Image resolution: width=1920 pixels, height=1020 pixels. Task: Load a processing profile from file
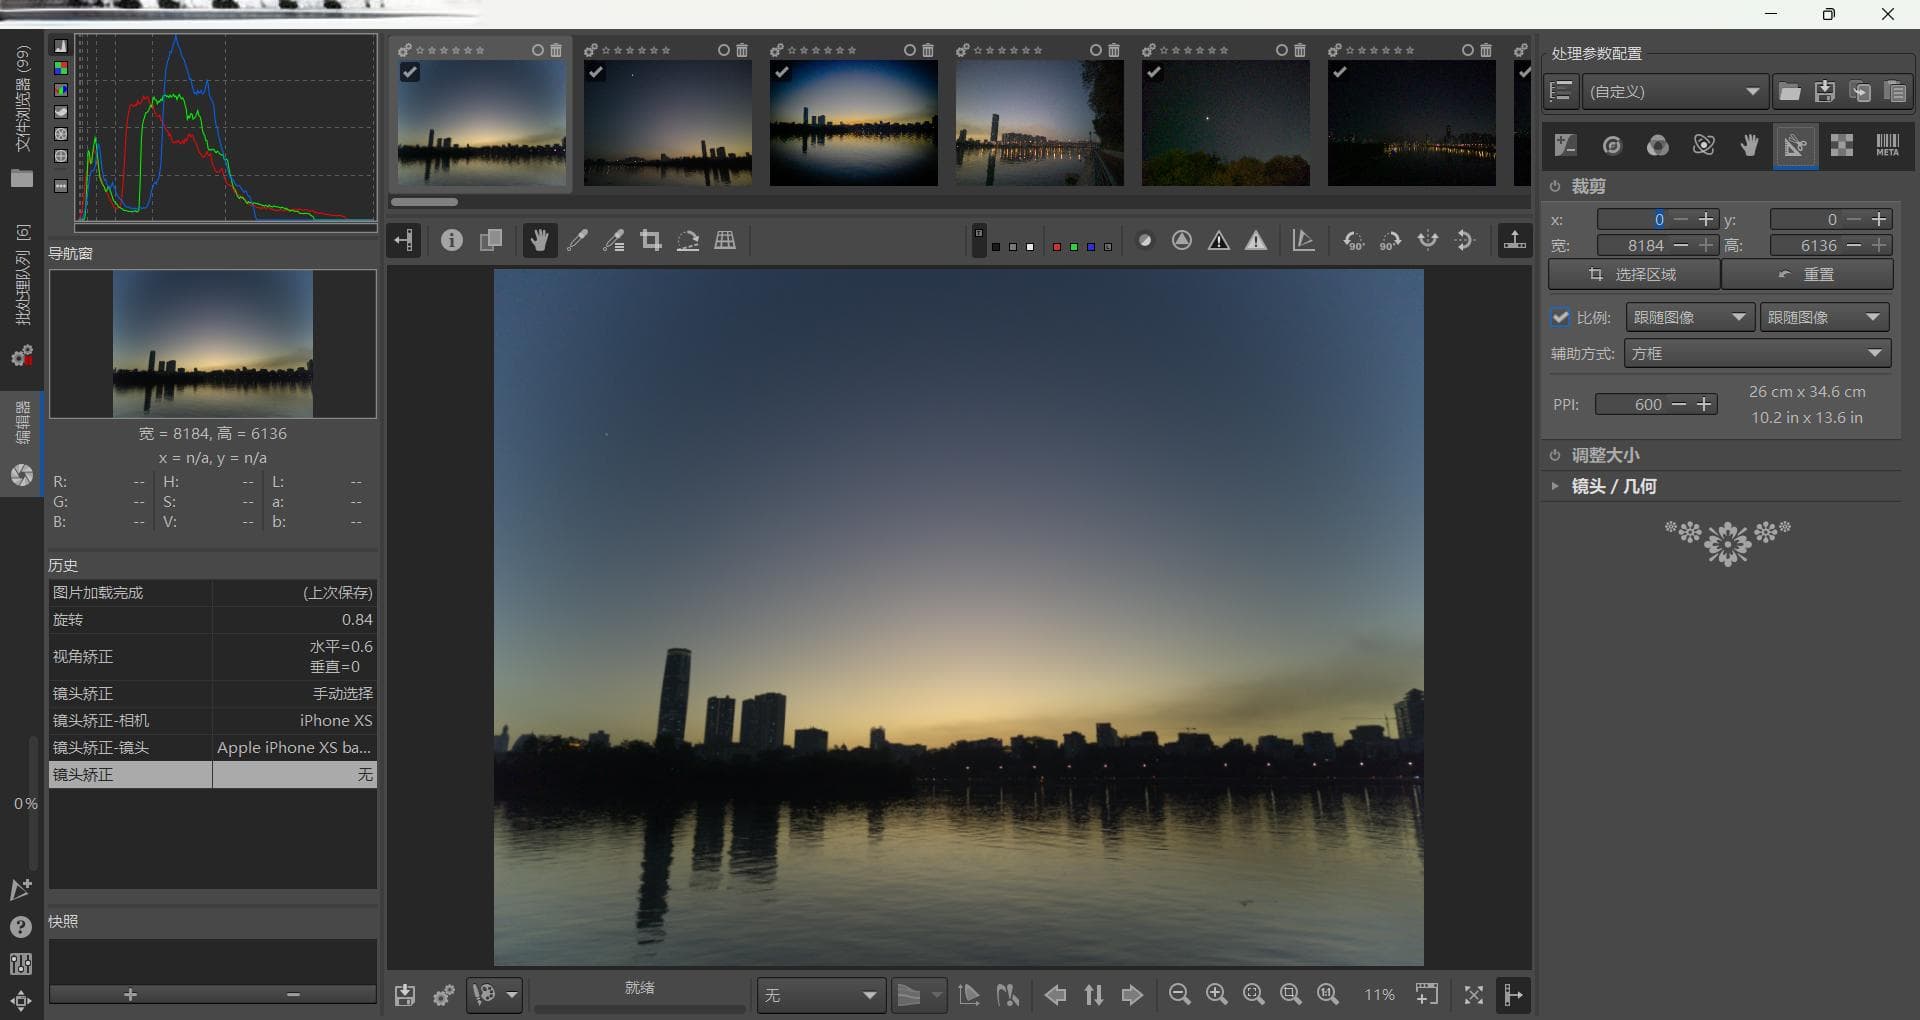tap(1790, 92)
